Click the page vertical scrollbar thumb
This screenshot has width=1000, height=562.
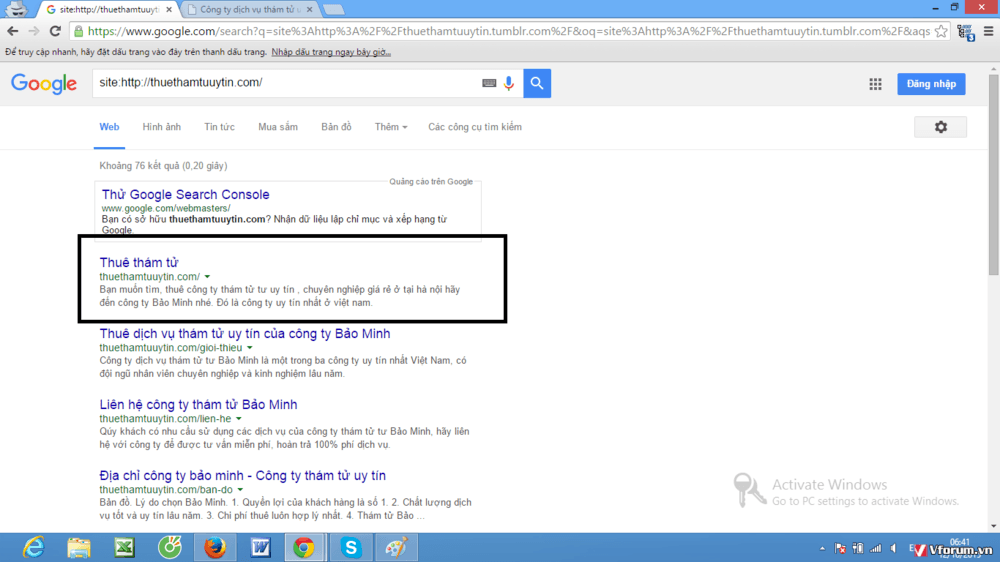pos(994,174)
